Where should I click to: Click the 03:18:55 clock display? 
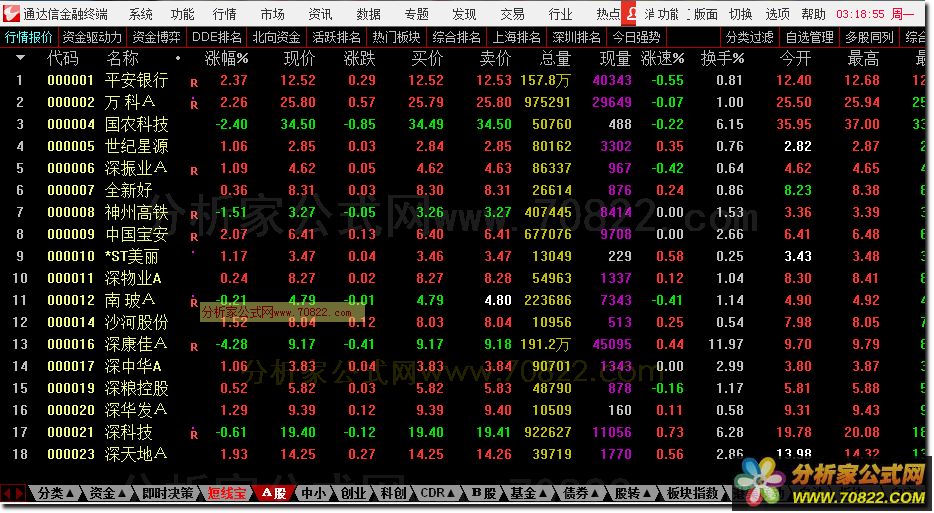coord(861,14)
